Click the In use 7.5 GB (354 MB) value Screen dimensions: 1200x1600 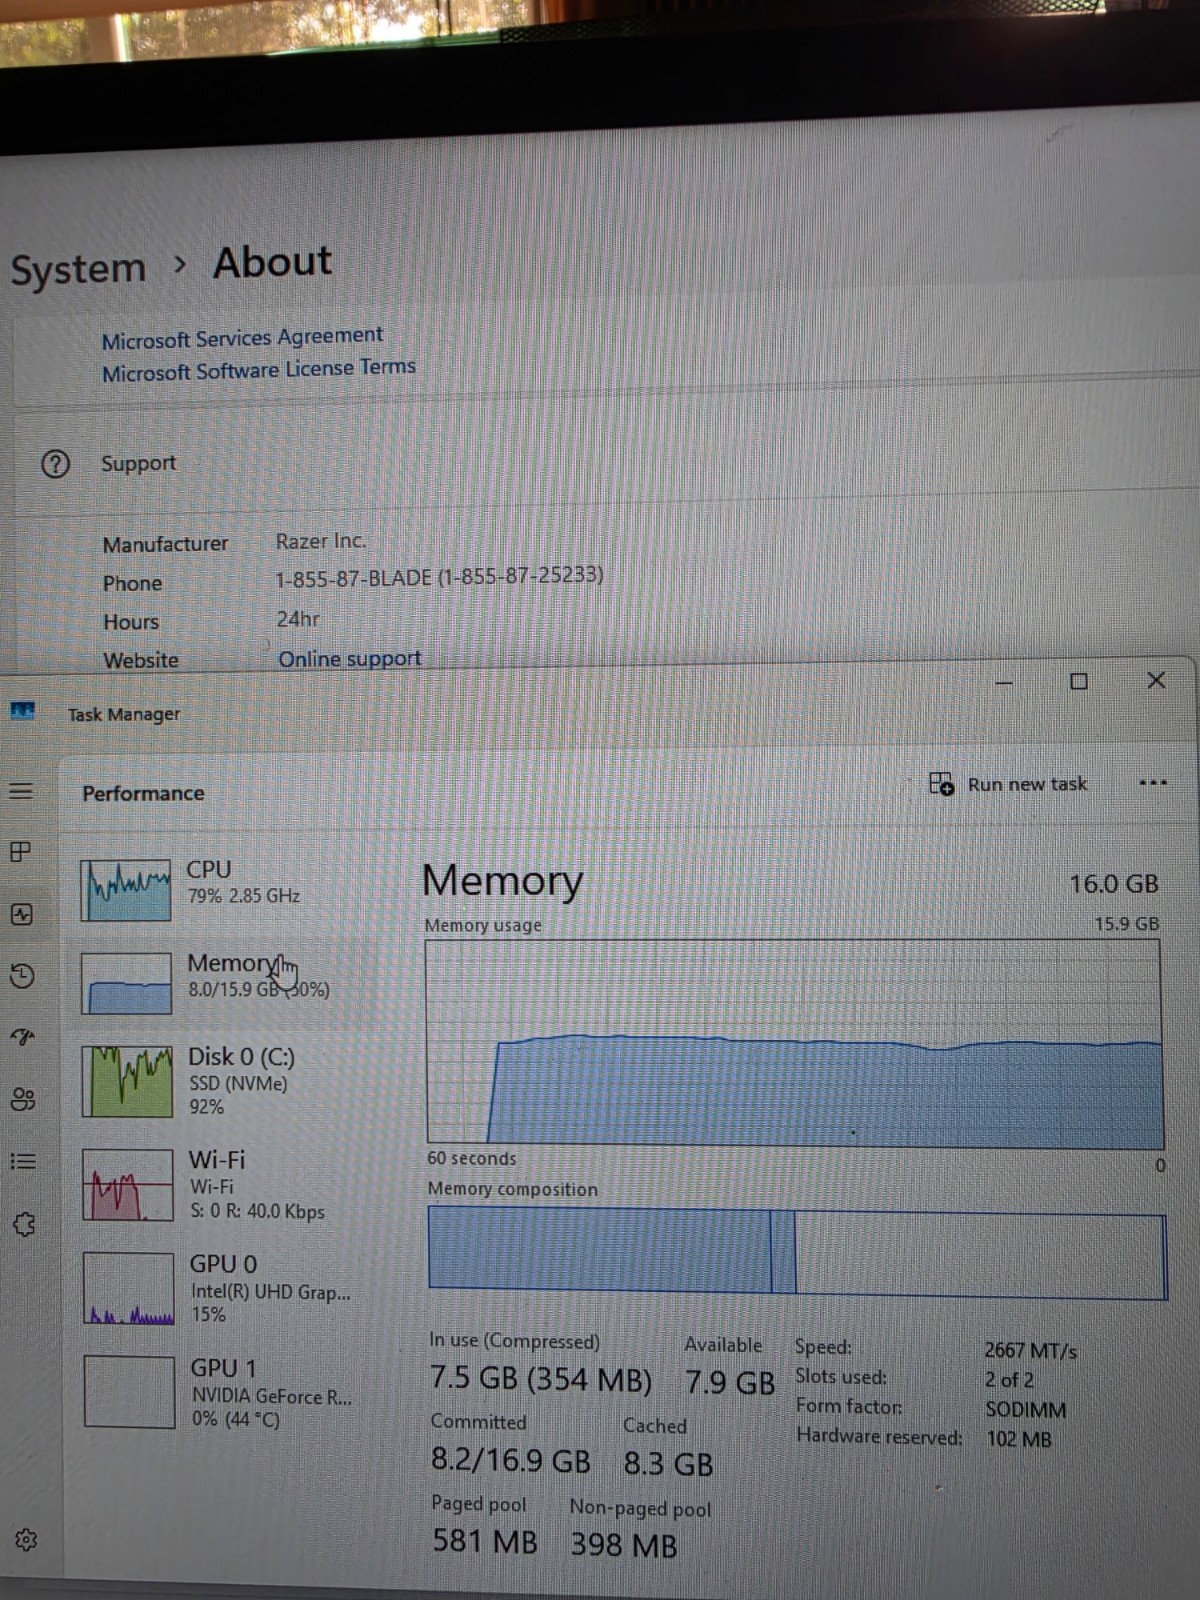click(x=540, y=1379)
